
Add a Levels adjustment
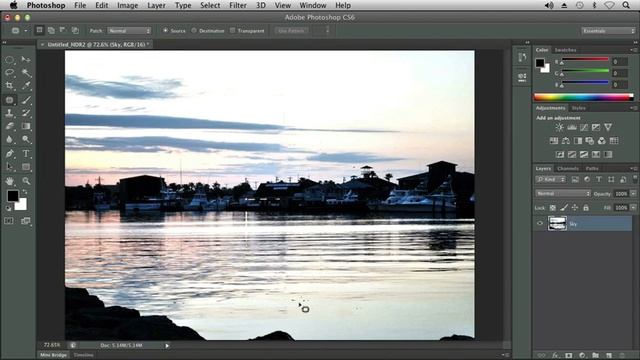[572, 127]
